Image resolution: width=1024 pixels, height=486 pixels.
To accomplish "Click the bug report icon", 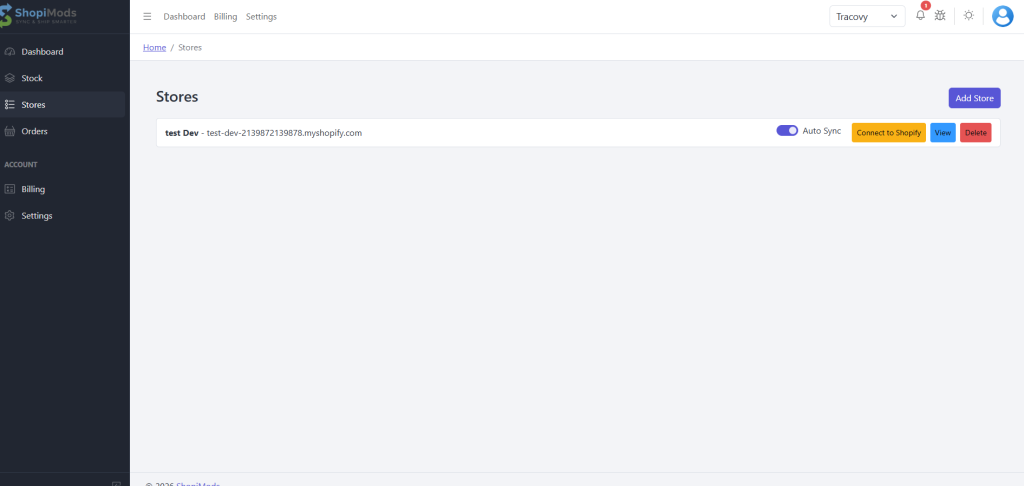I will (940, 16).
